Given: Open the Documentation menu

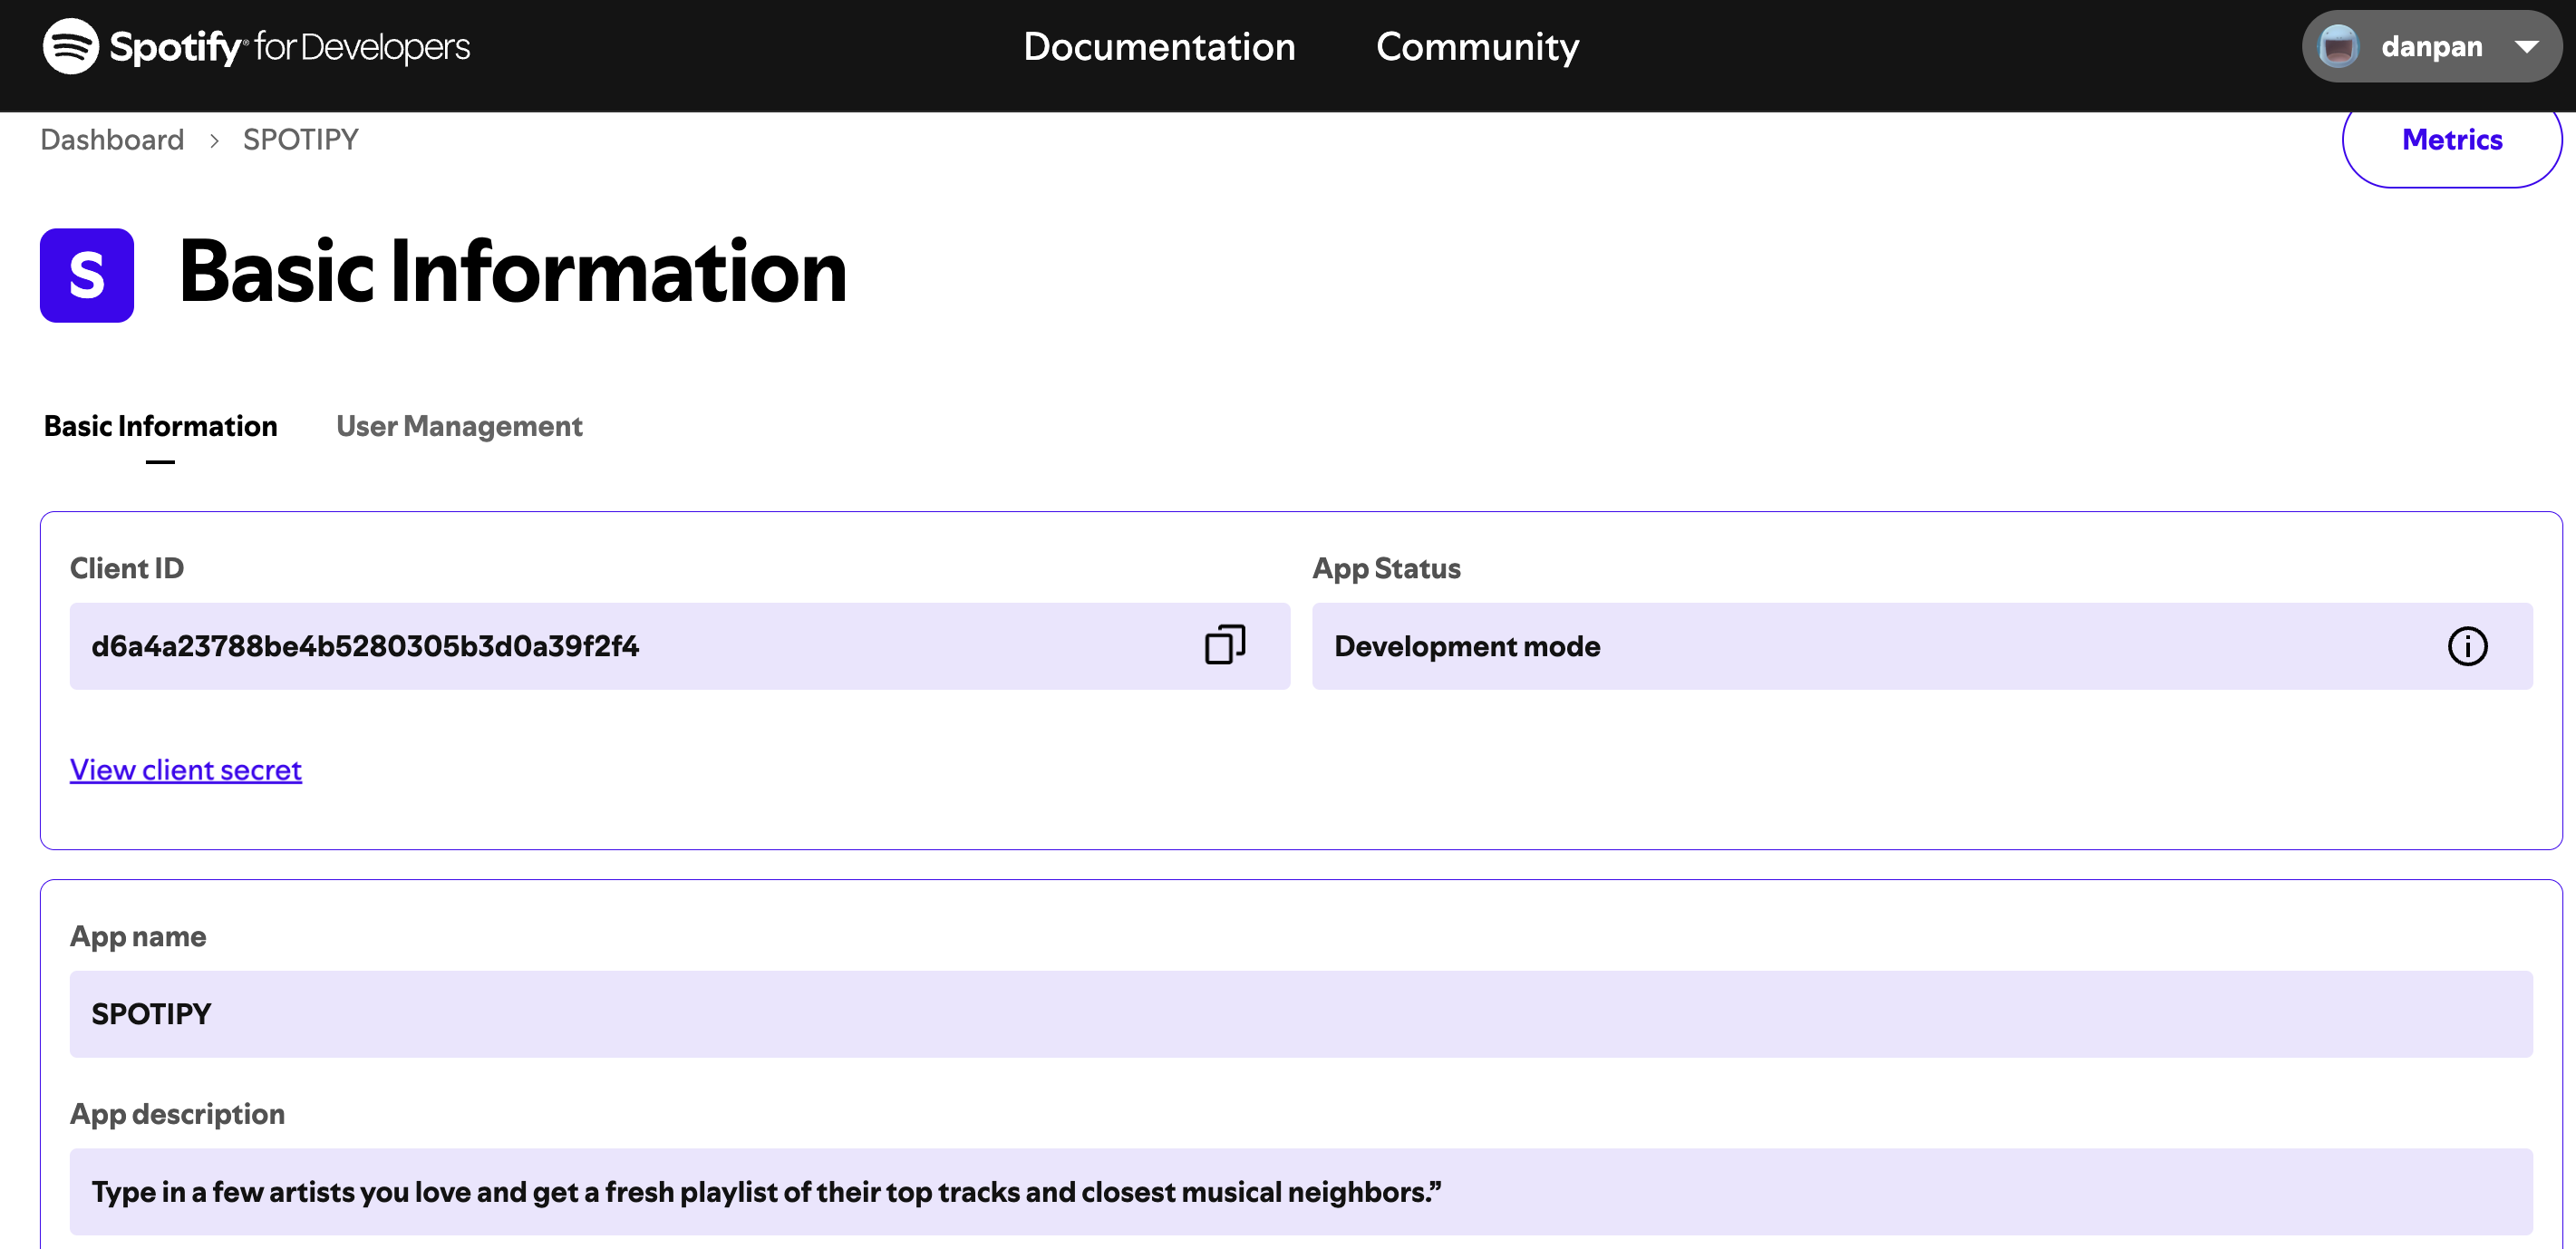Looking at the screenshot, I should pos(1158,46).
